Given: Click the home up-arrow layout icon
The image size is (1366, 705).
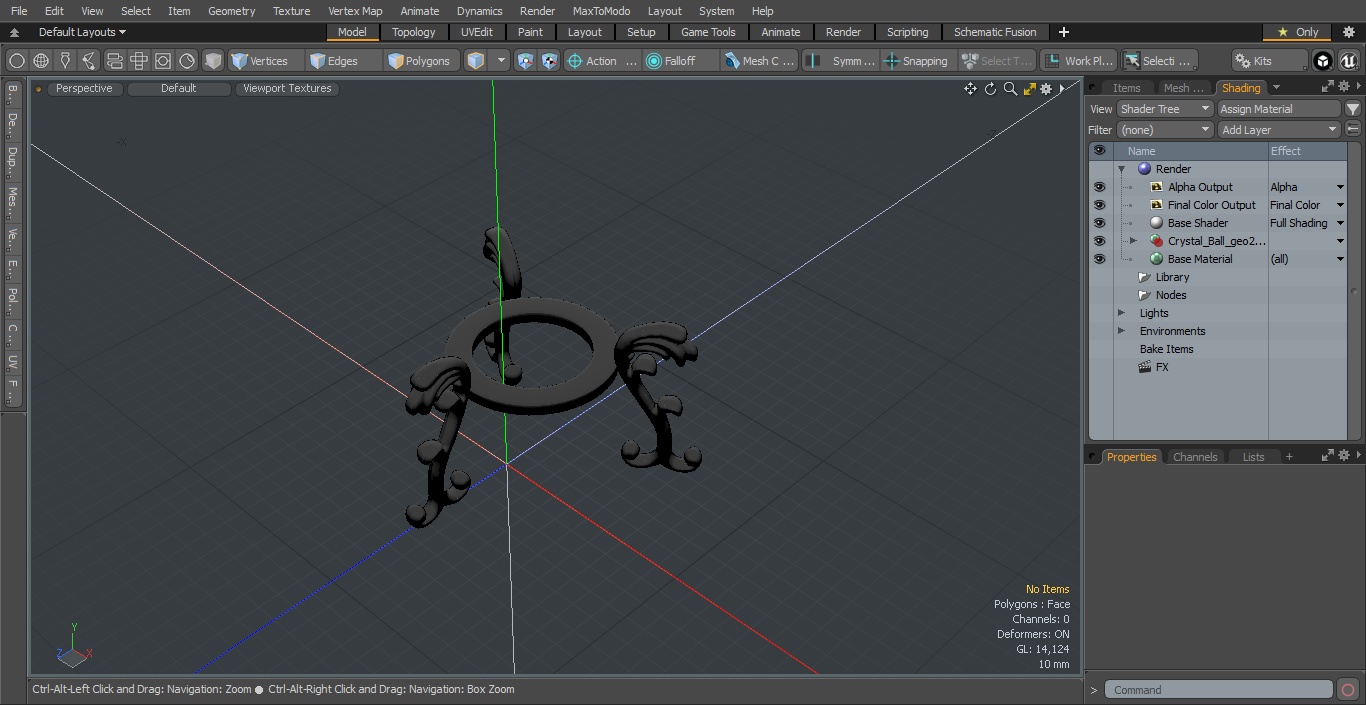Looking at the screenshot, I should coord(14,32).
